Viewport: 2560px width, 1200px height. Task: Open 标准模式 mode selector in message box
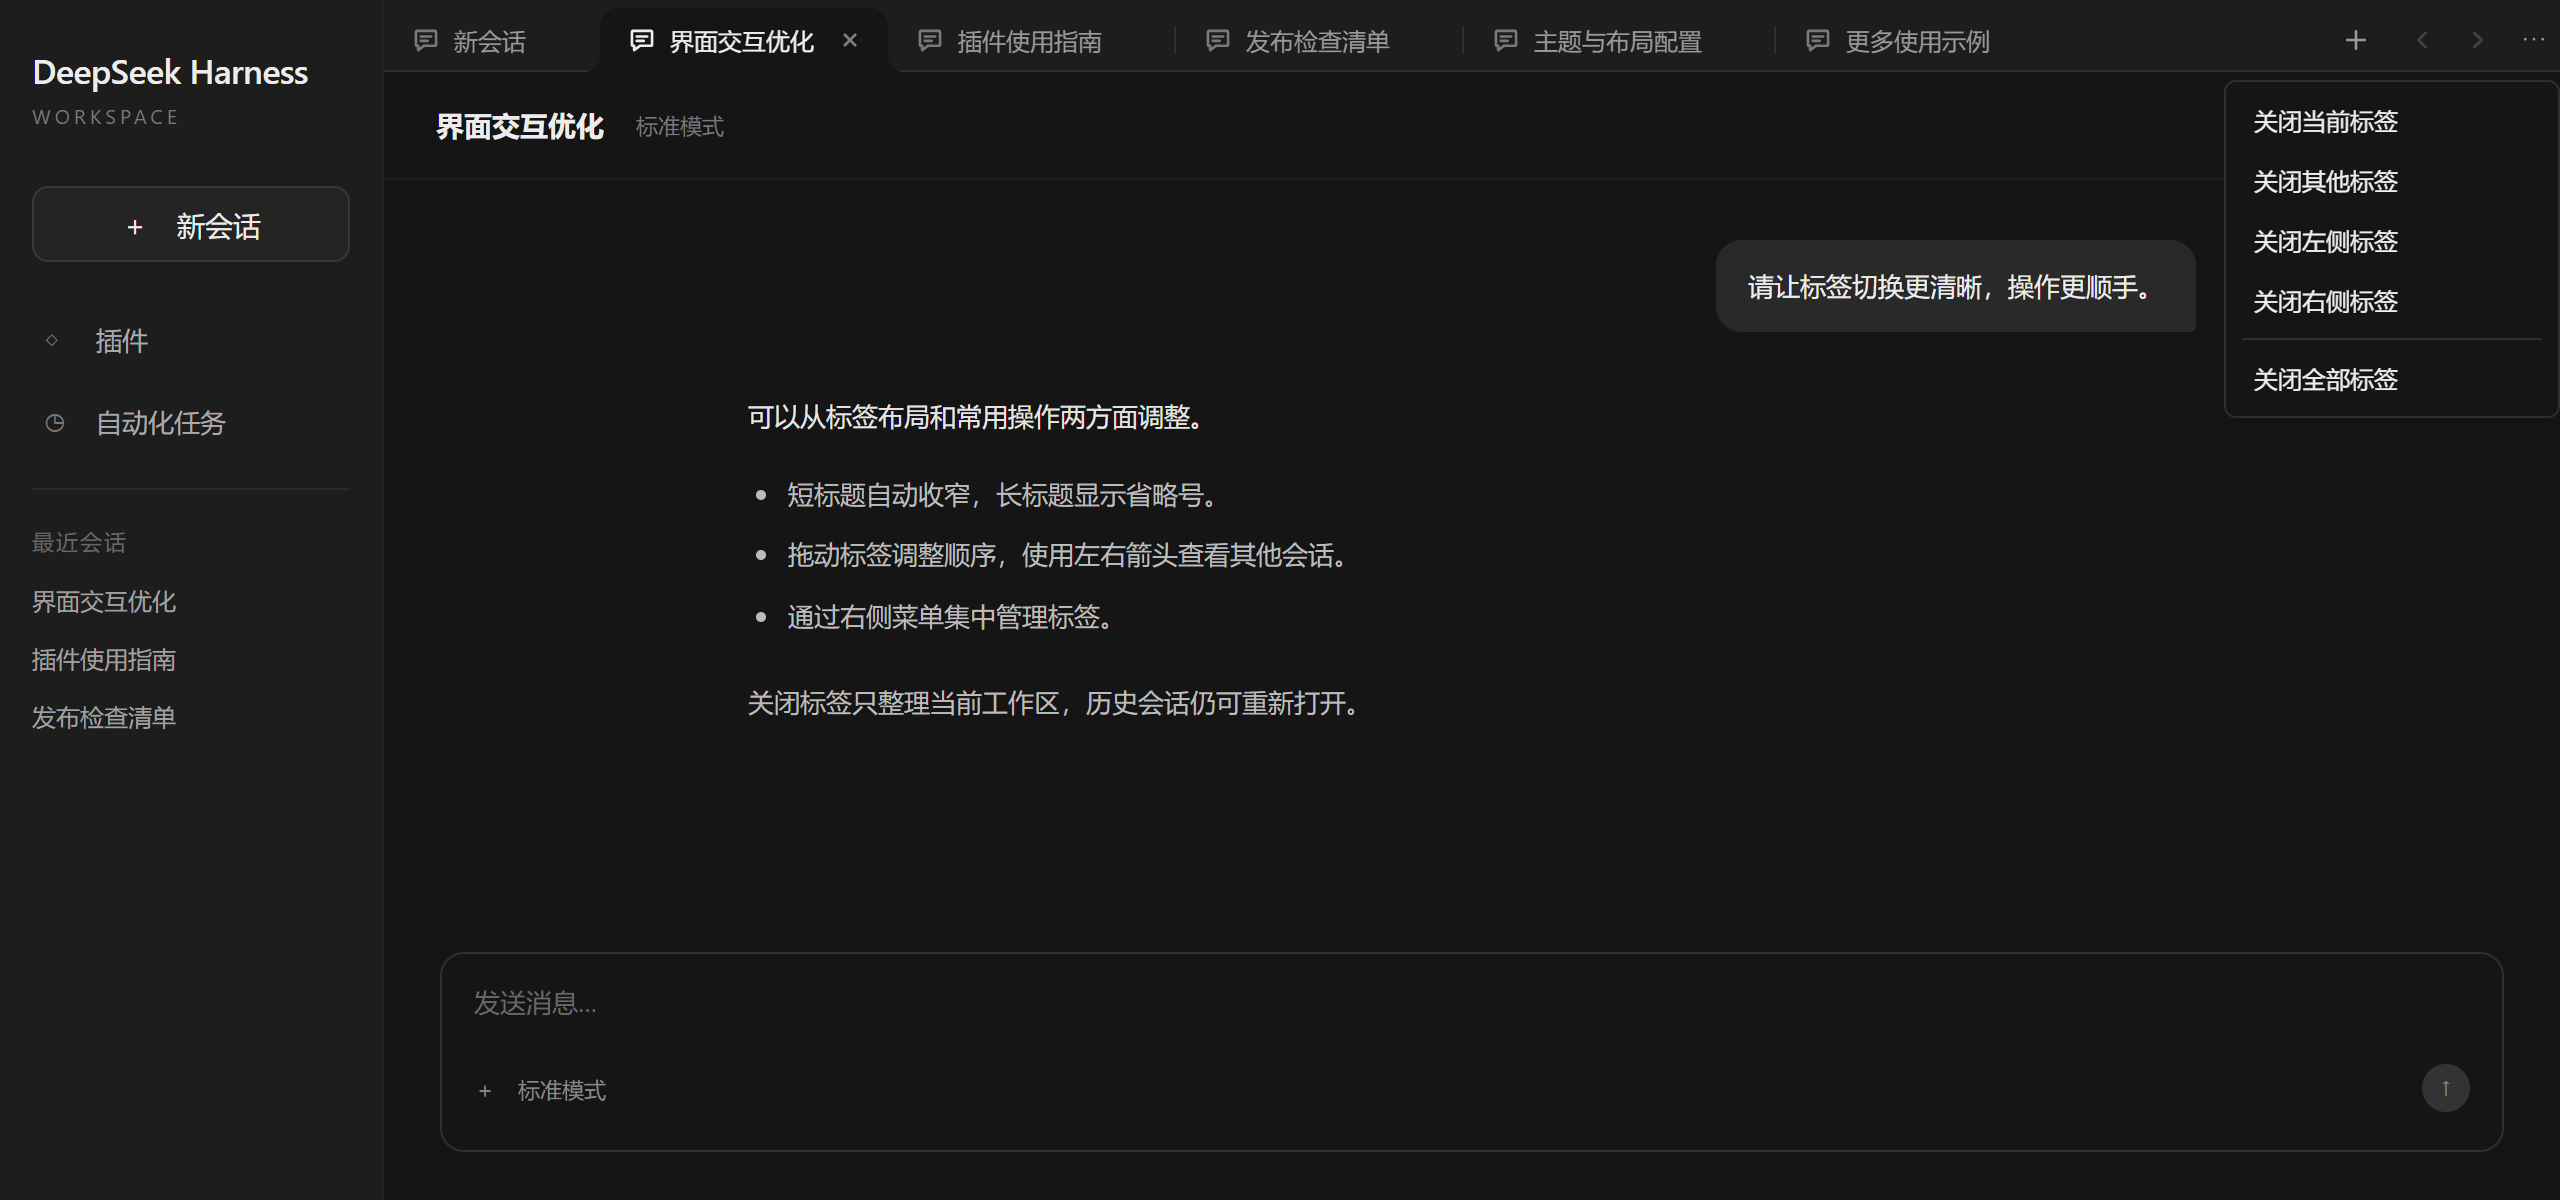pos(561,1091)
